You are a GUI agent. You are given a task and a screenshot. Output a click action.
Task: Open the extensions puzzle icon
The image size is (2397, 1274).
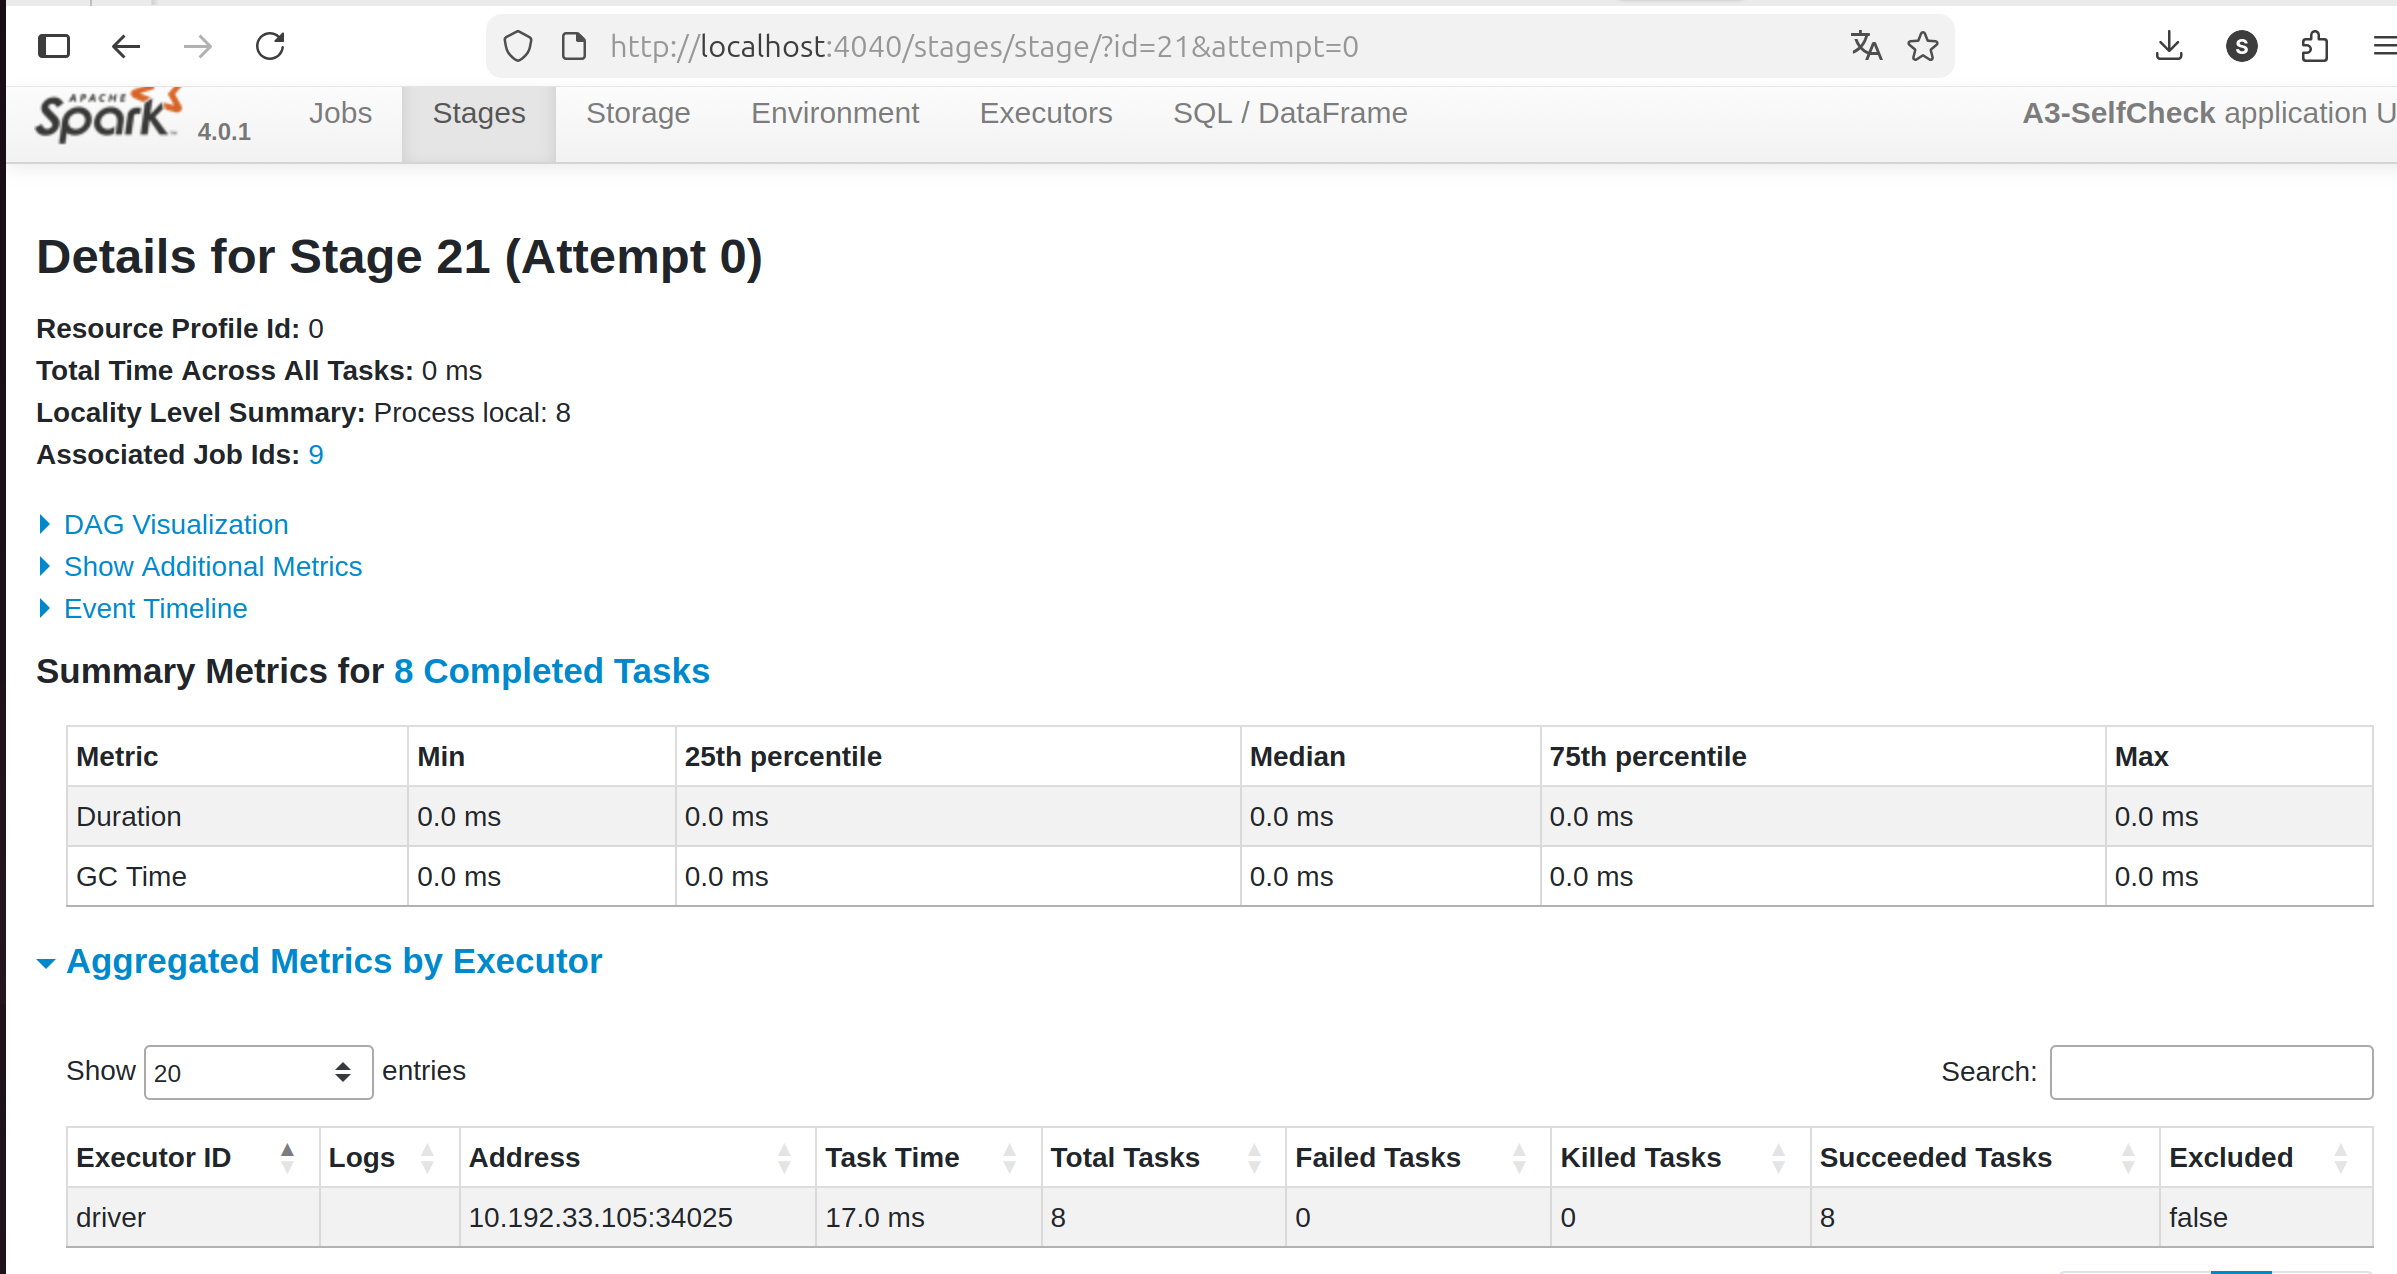[x=2314, y=46]
